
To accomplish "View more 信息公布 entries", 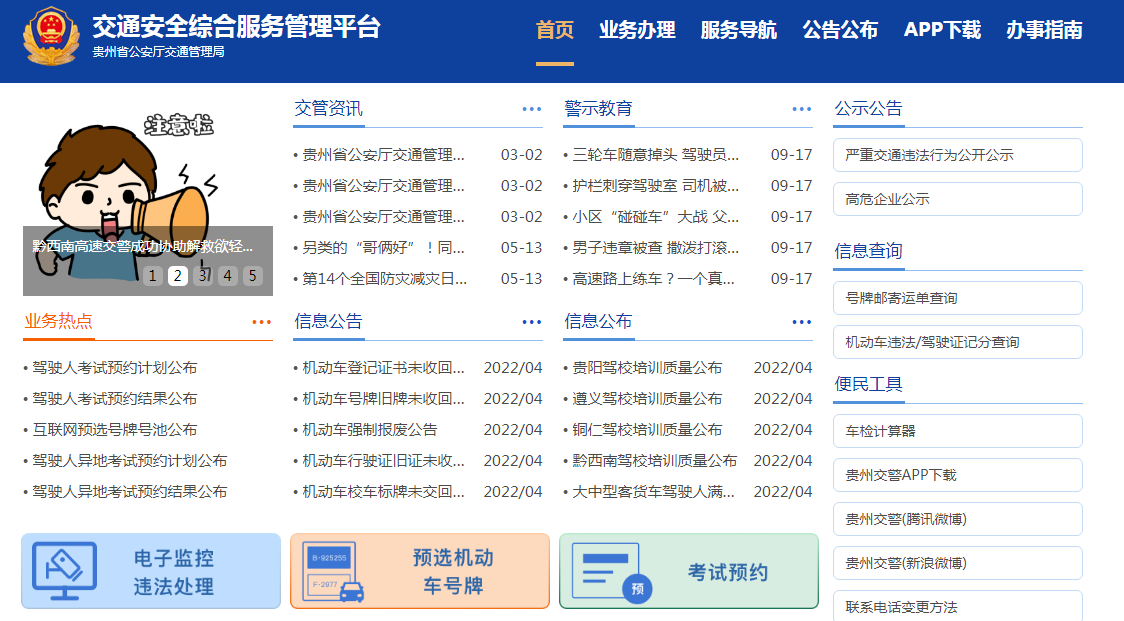I will click(801, 322).
